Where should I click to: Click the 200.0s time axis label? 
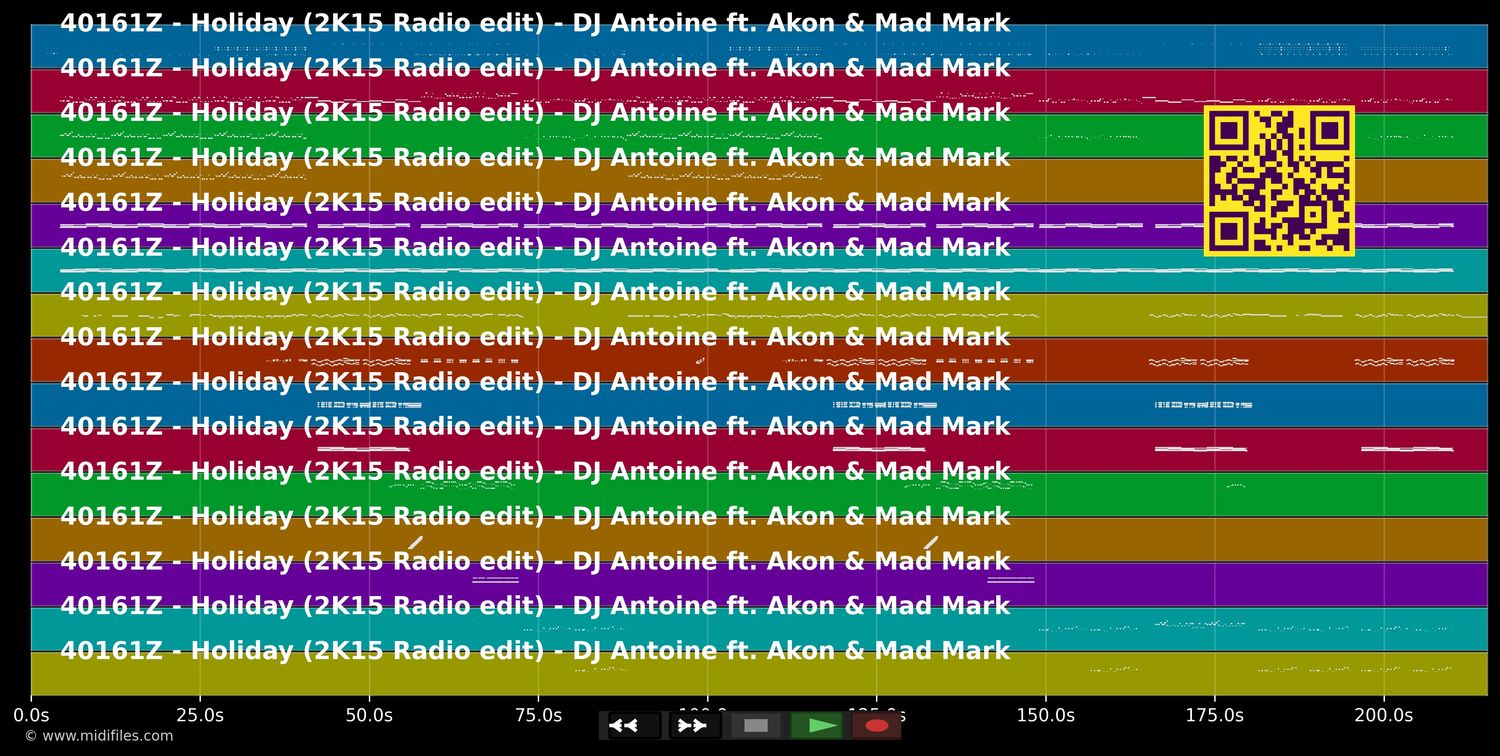tap(1384, 715)
